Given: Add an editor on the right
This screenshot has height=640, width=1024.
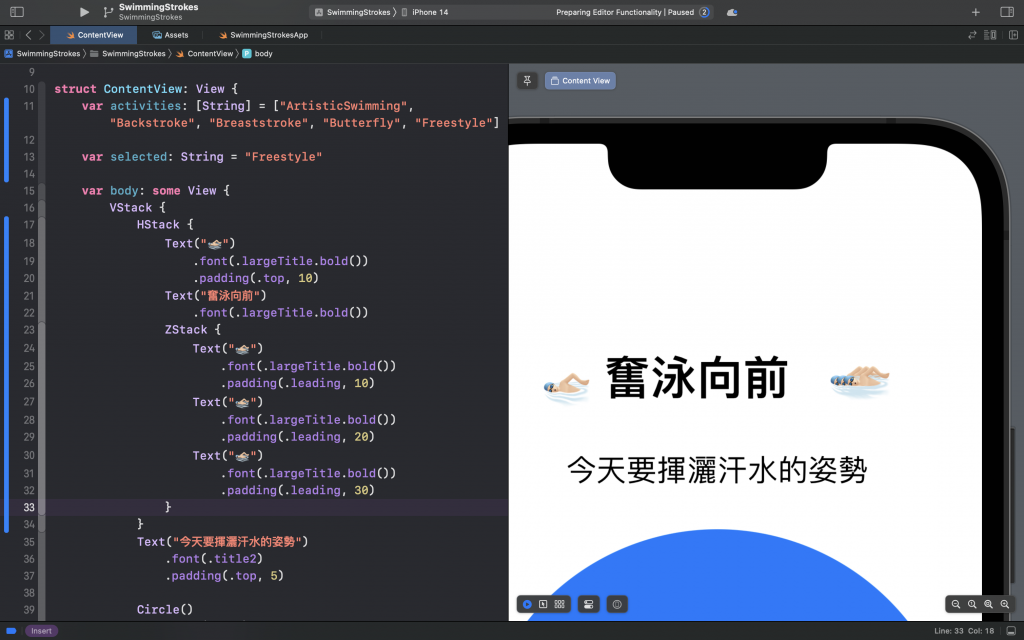Looking at the screenshot, I should (x=1013, y=35).
